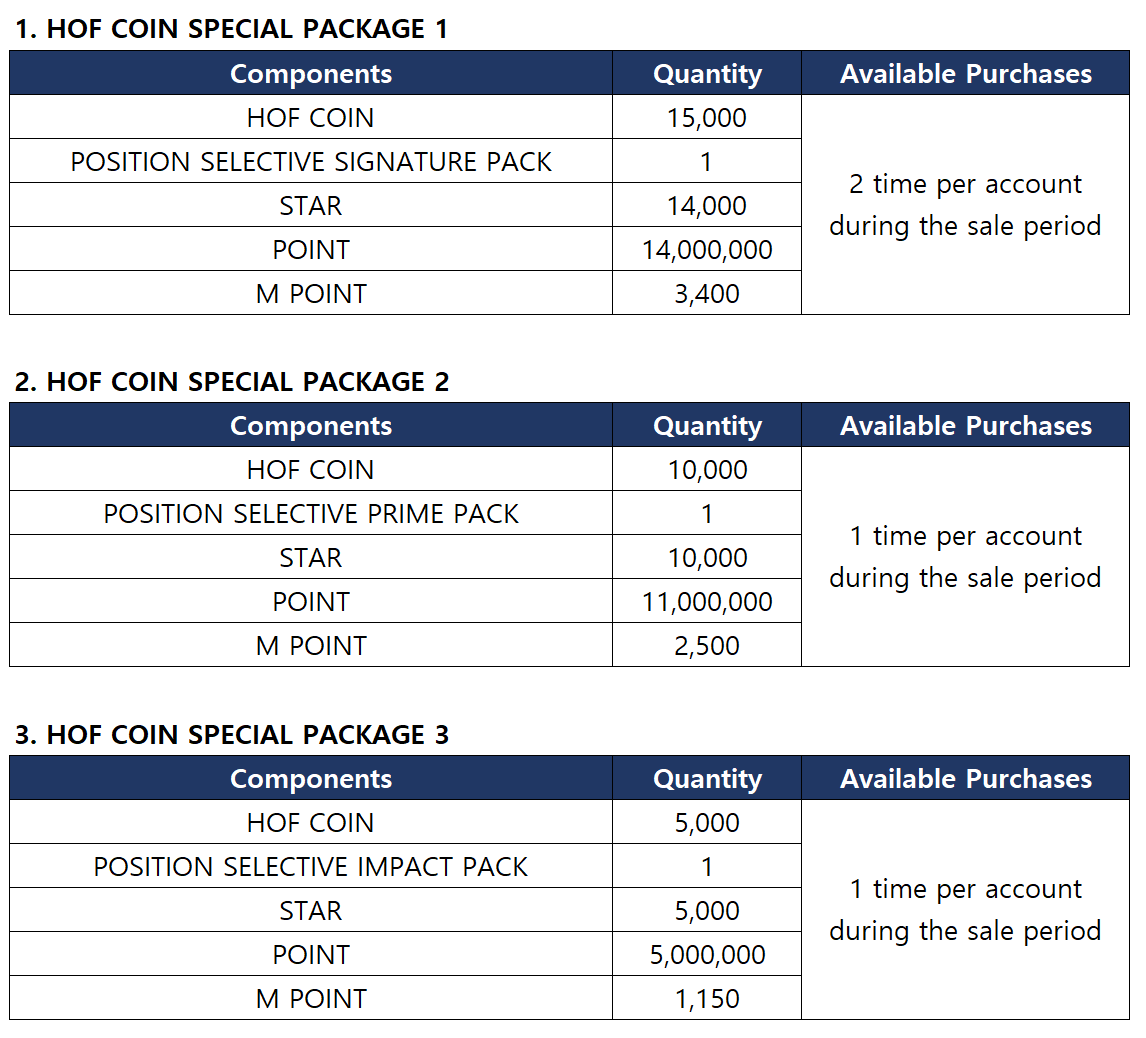This screenshot has width=1146, height=1038.
Task: Select the POSITION SELECTIVE PRIME PACK cell
Action: click(x=311, y=514)
